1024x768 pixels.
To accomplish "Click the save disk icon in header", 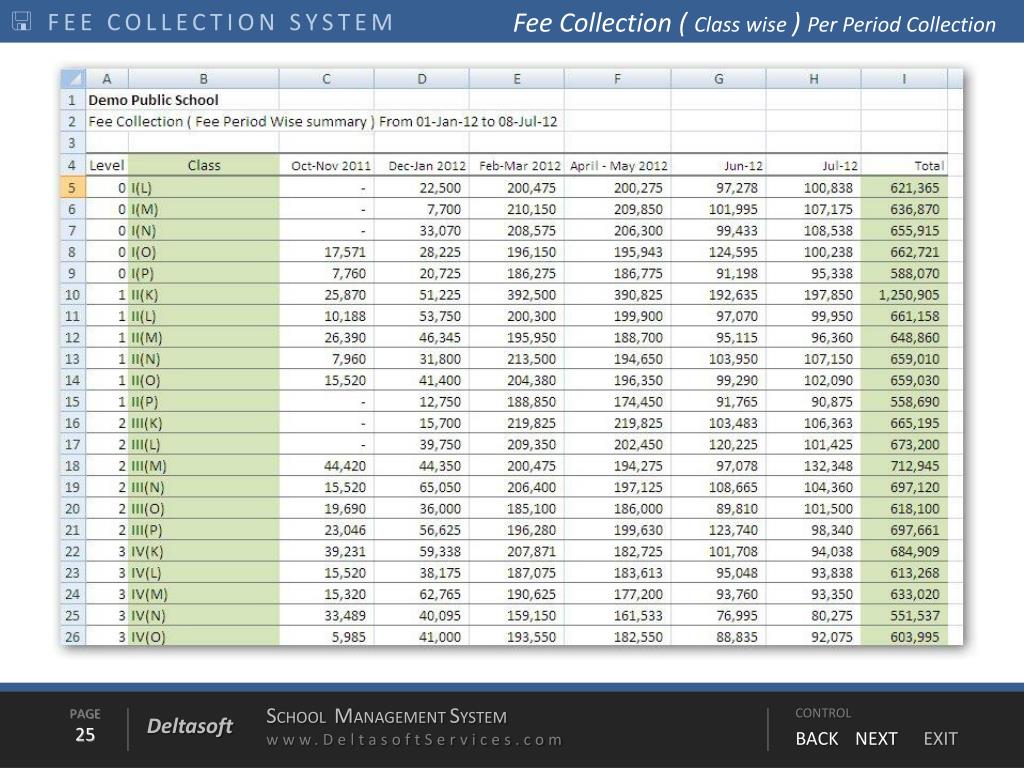I will (22, 22).
